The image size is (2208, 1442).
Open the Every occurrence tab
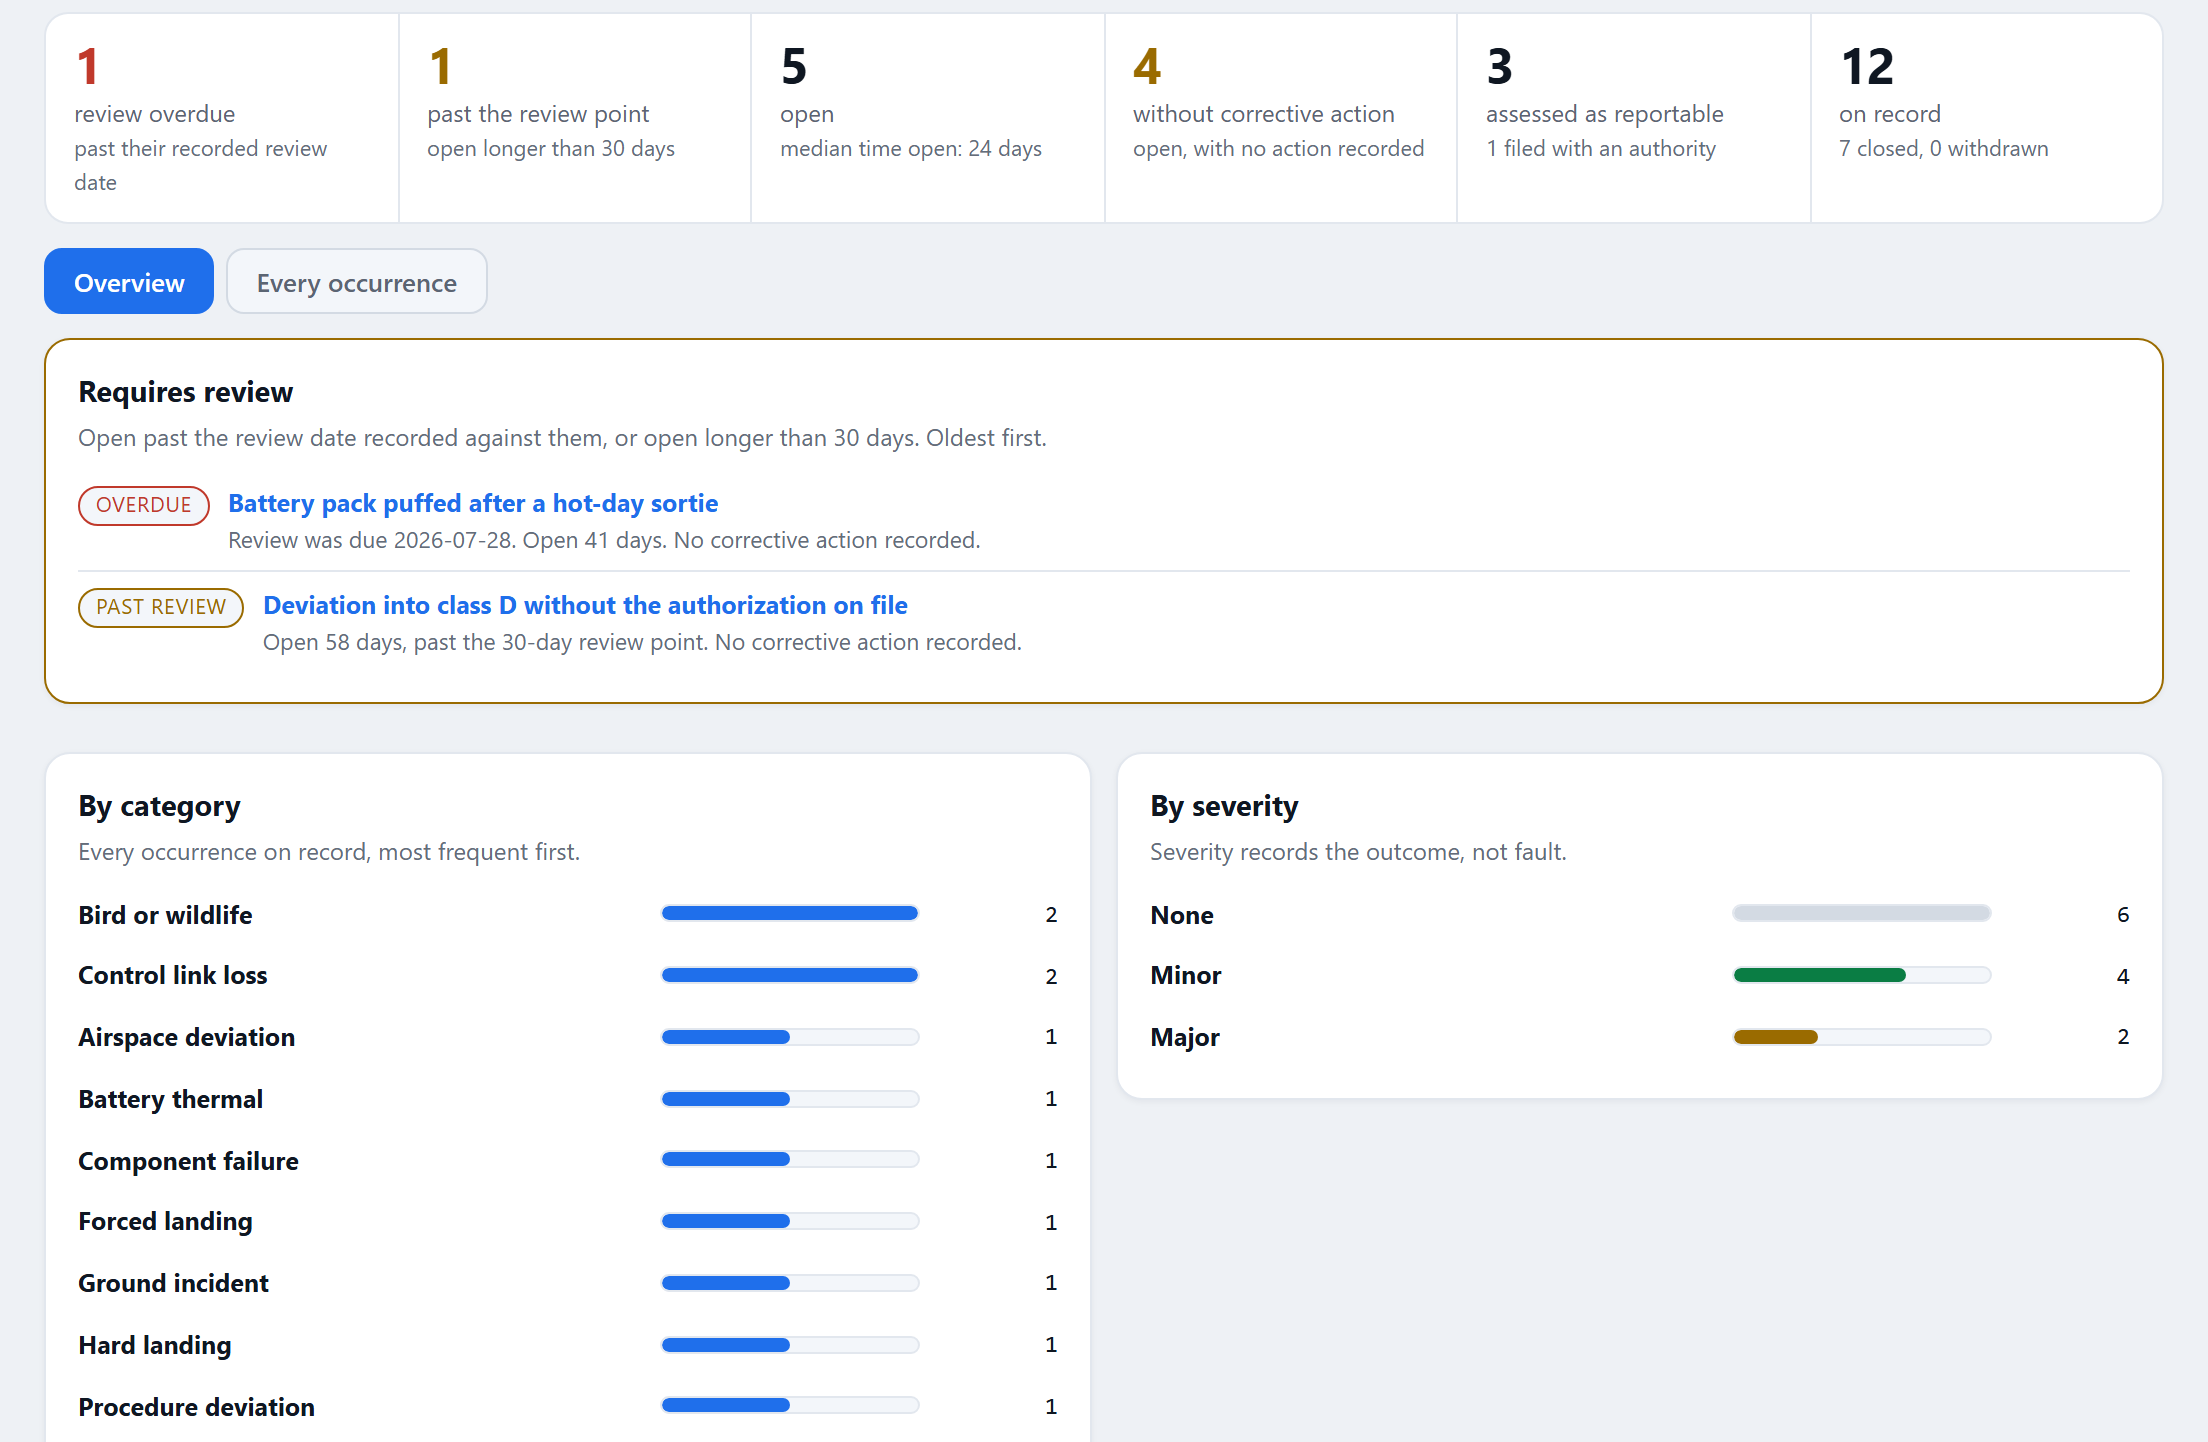coord(357,282)
